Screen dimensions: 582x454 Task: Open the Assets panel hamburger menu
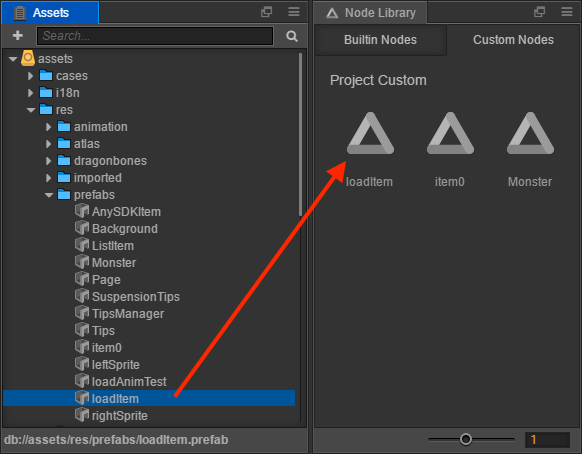point(294,12)
